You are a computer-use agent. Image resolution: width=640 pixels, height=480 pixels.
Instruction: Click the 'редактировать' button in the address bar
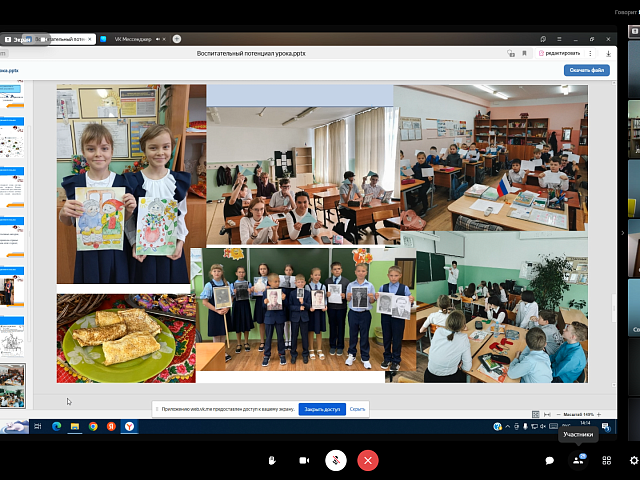(560, 53)
